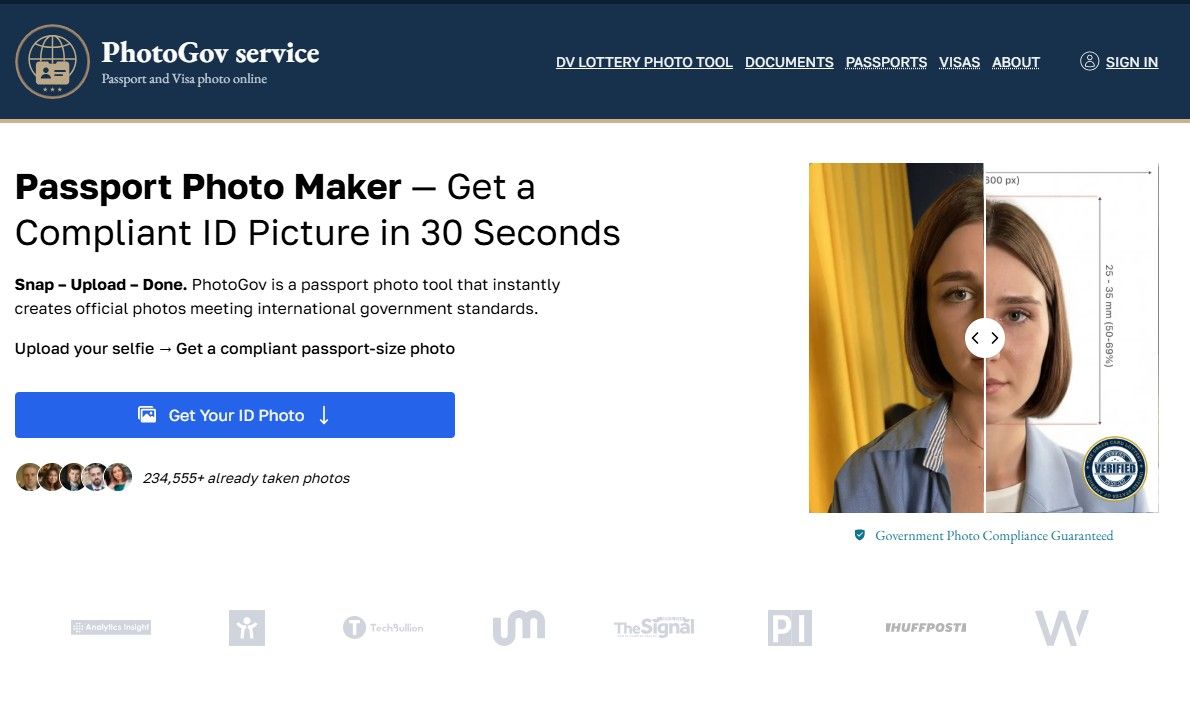Expand the Visas menu
This screenshot has width=1190, height=712.
pos(959,62)
